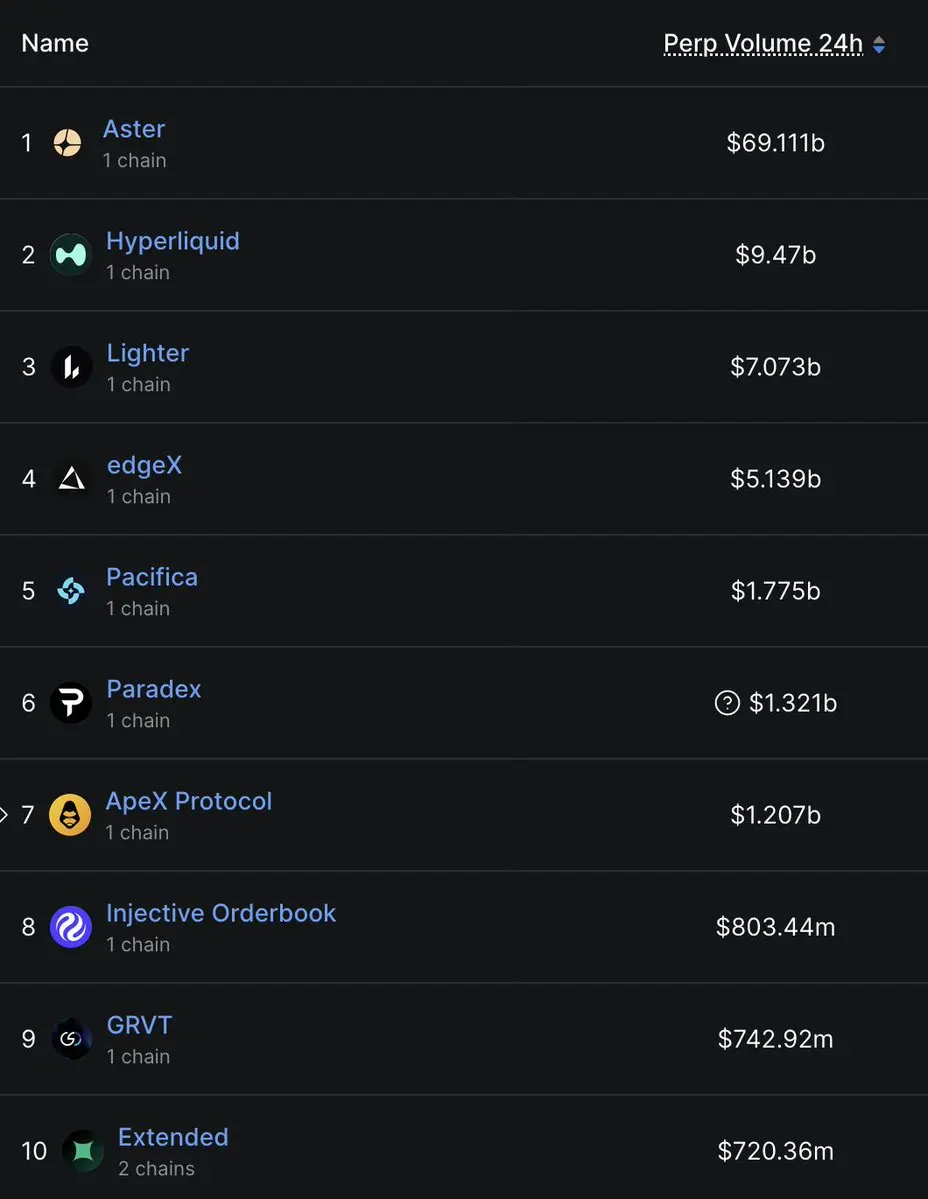Open the Extended protocol link
The height and width of the screenshot is (1199, 928).
[x=173, y=1137]
